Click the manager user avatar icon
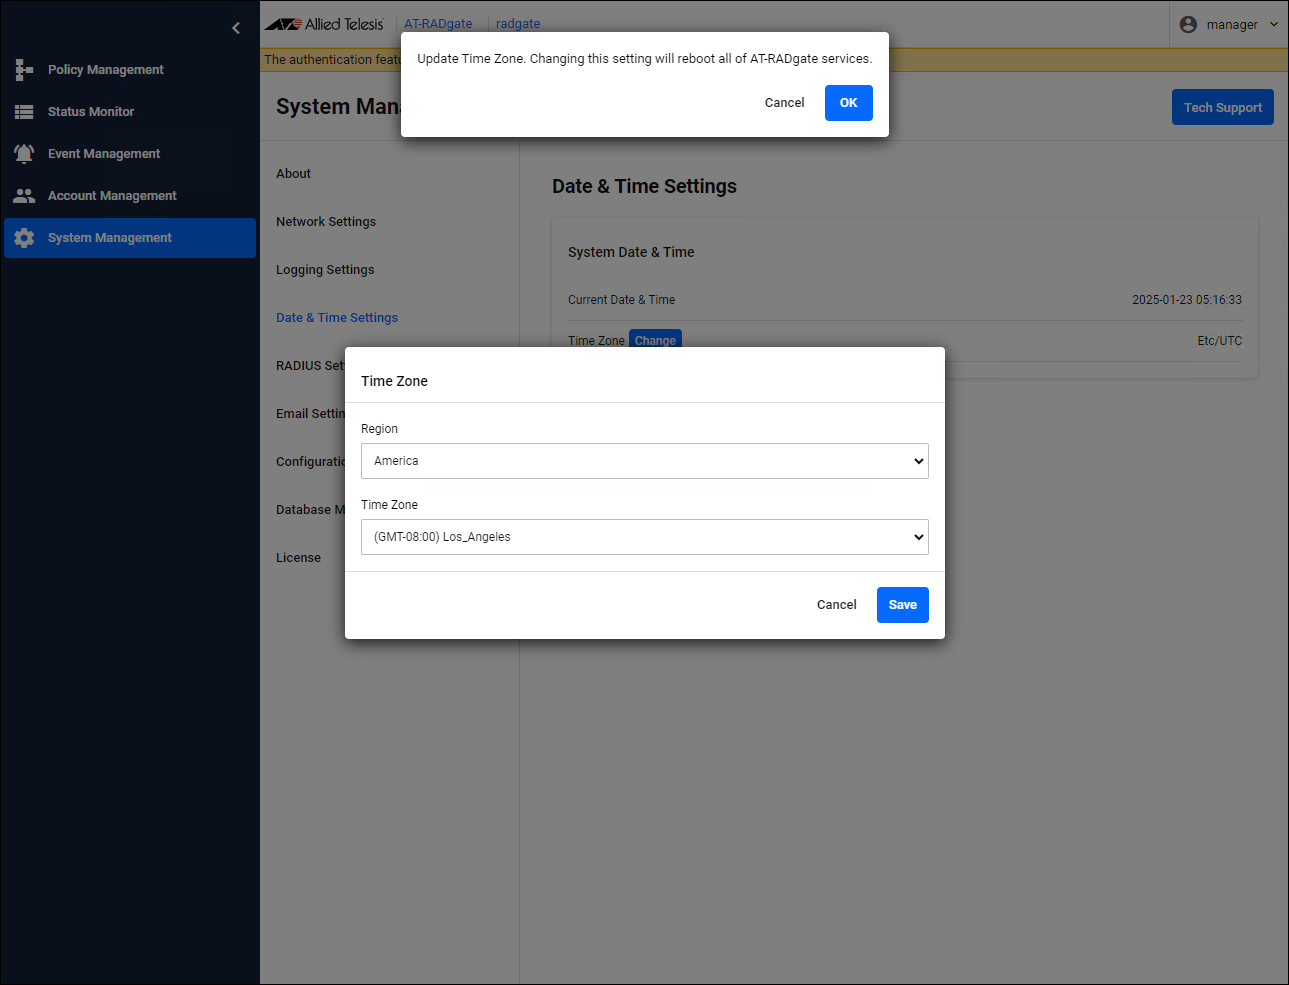 1188,25
